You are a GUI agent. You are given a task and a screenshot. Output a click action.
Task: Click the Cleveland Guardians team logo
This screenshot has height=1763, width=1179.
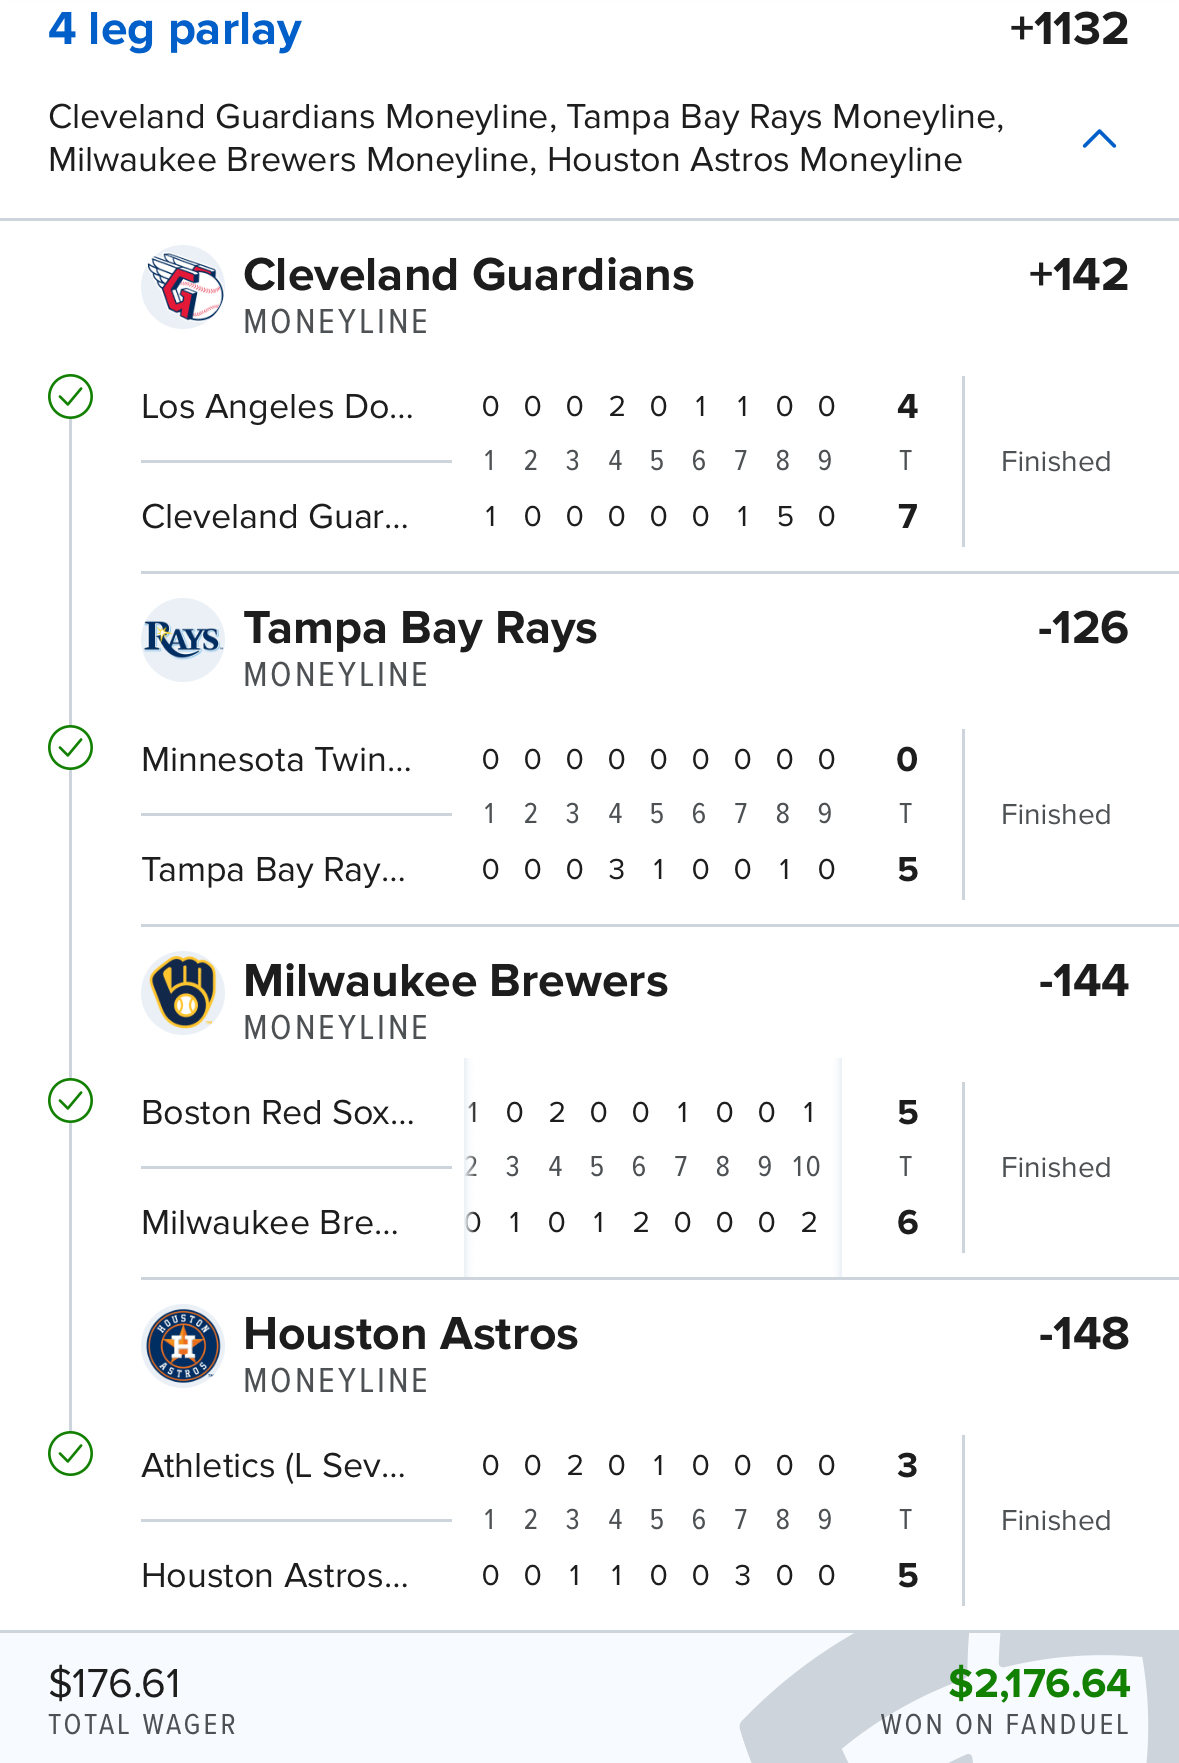(183, 288)
